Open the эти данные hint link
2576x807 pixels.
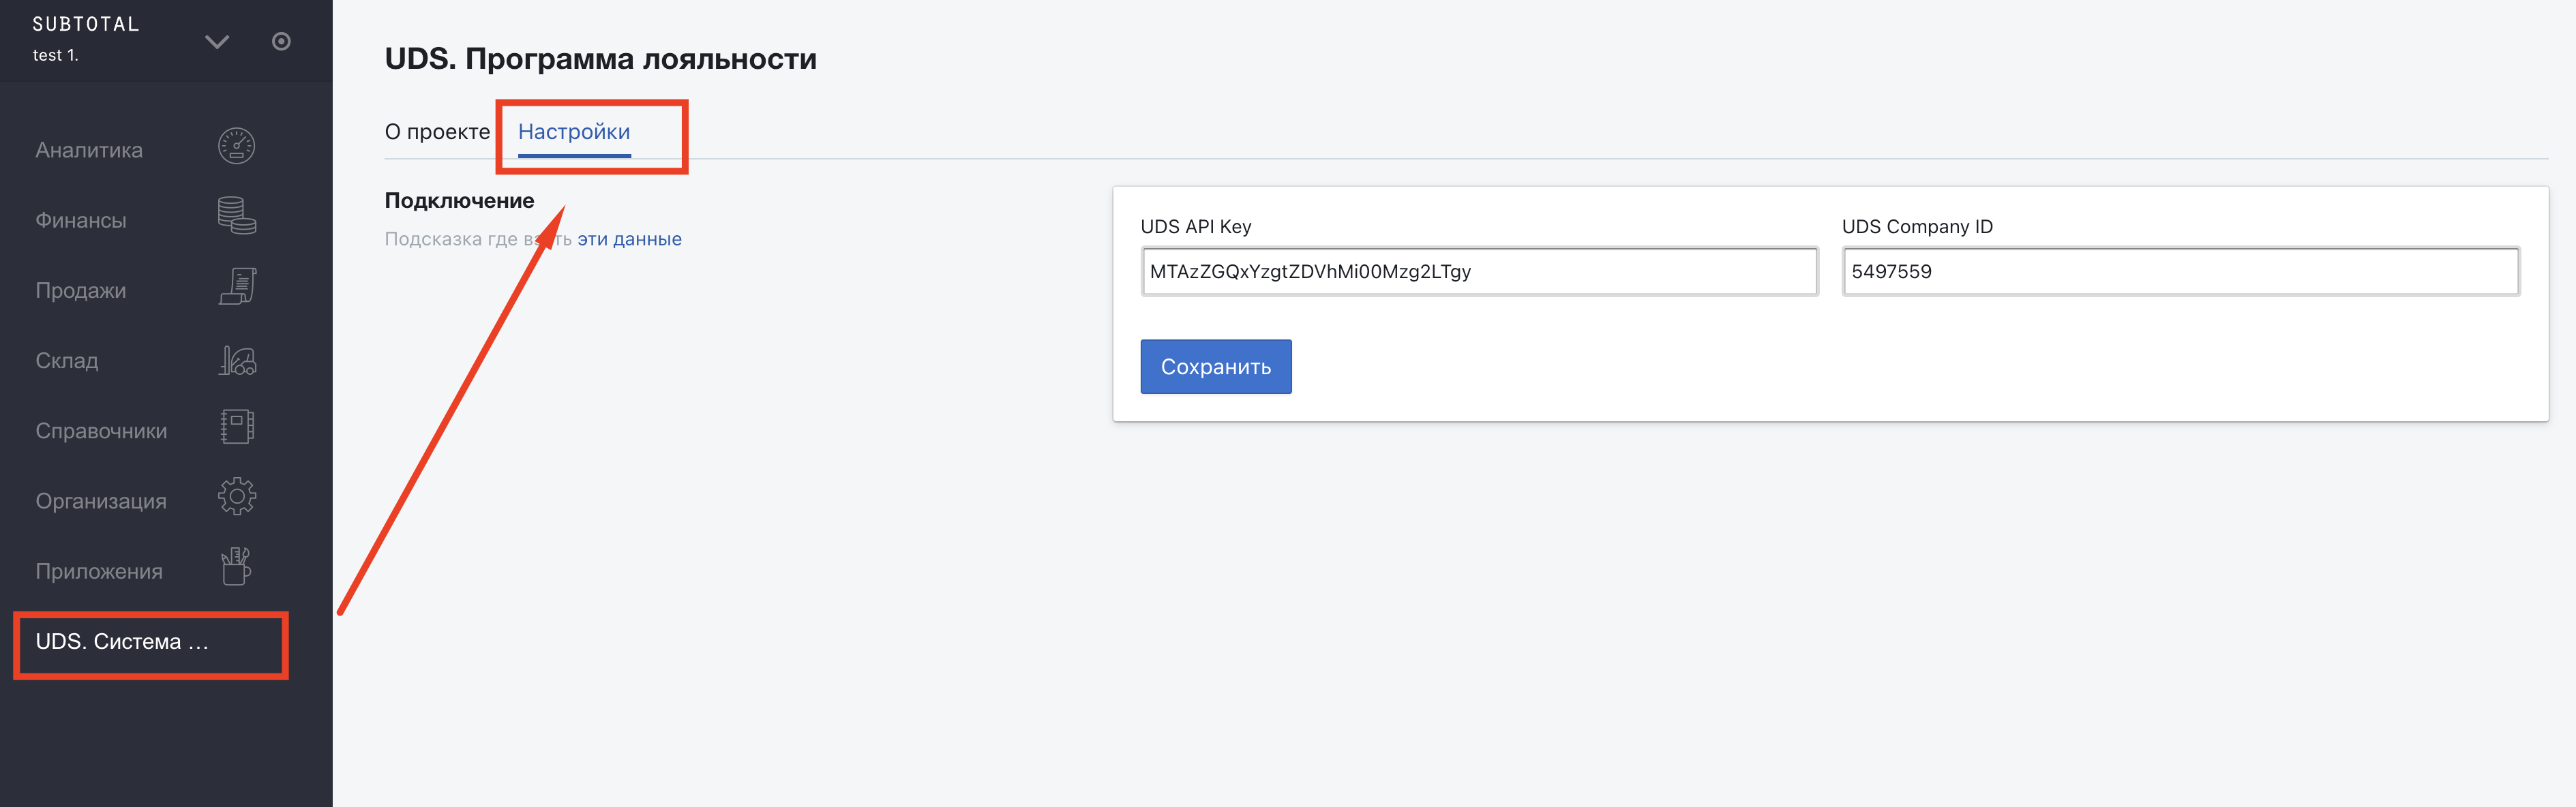click(629, 239)
